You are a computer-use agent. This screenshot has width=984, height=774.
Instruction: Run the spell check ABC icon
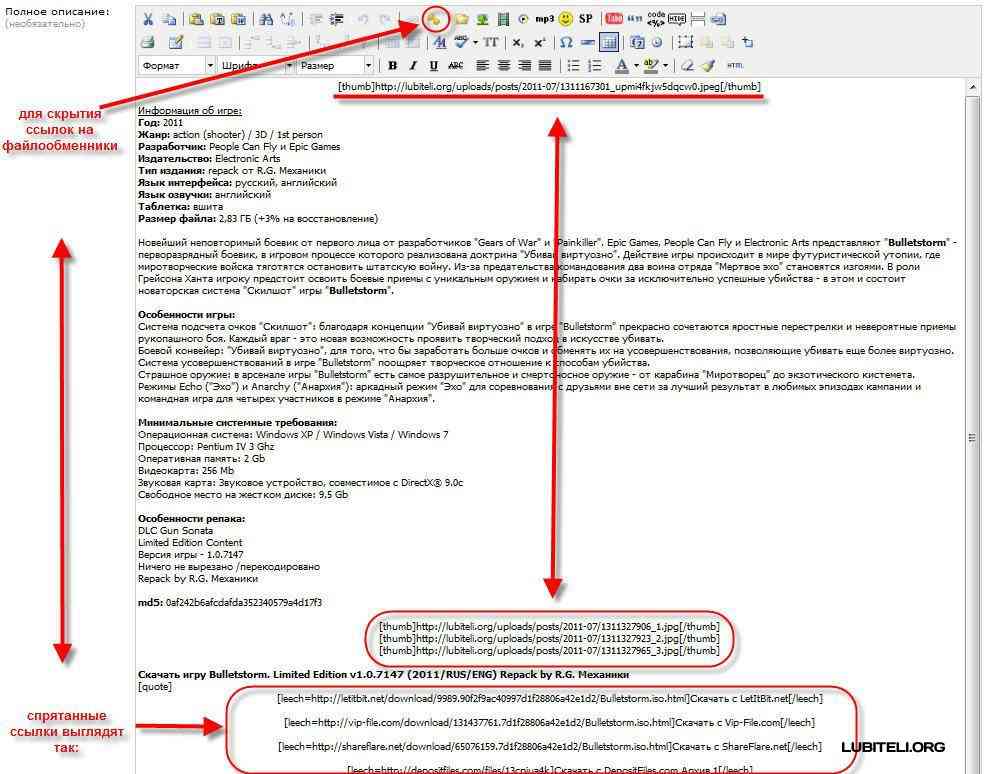(x=461, y=42)
